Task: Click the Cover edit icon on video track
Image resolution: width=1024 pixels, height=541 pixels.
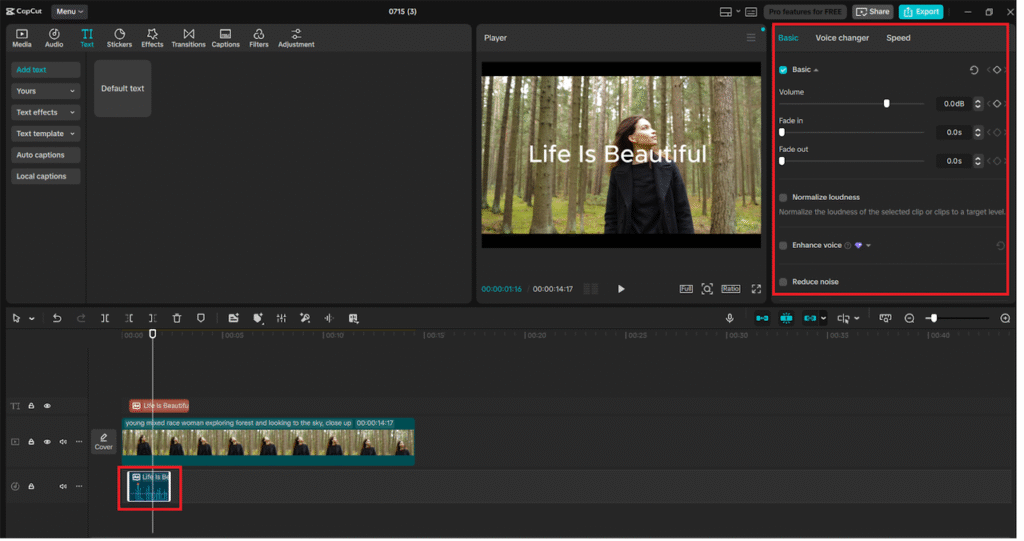Action: [104, 441]
